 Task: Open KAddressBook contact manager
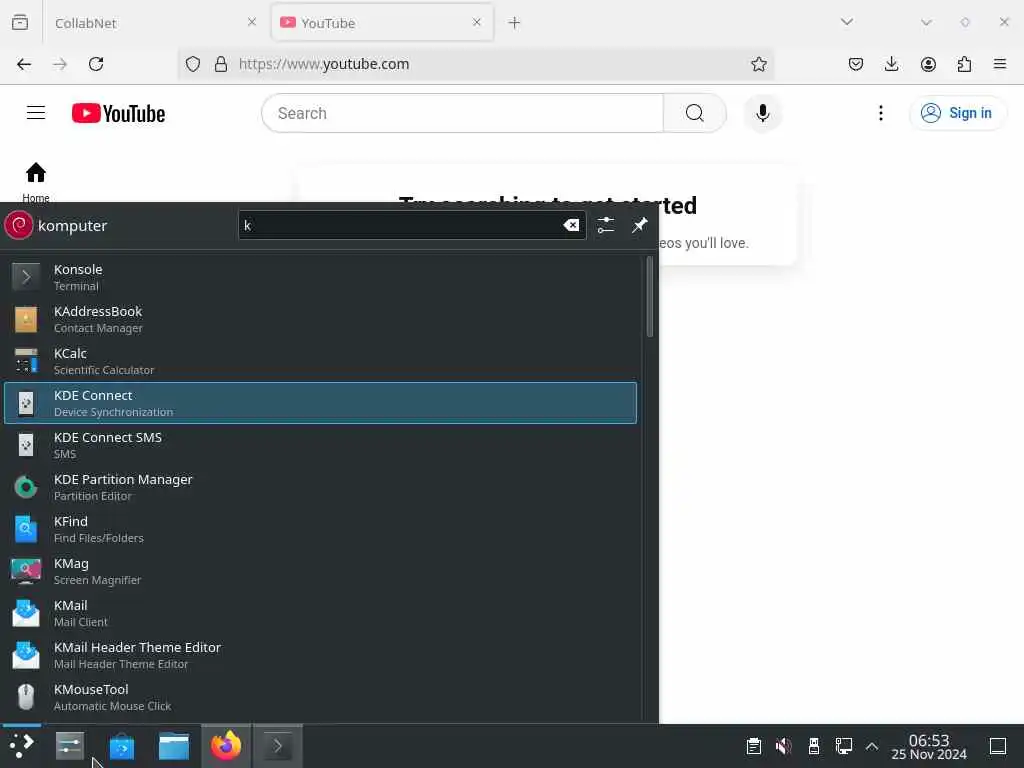coord(320,319)
